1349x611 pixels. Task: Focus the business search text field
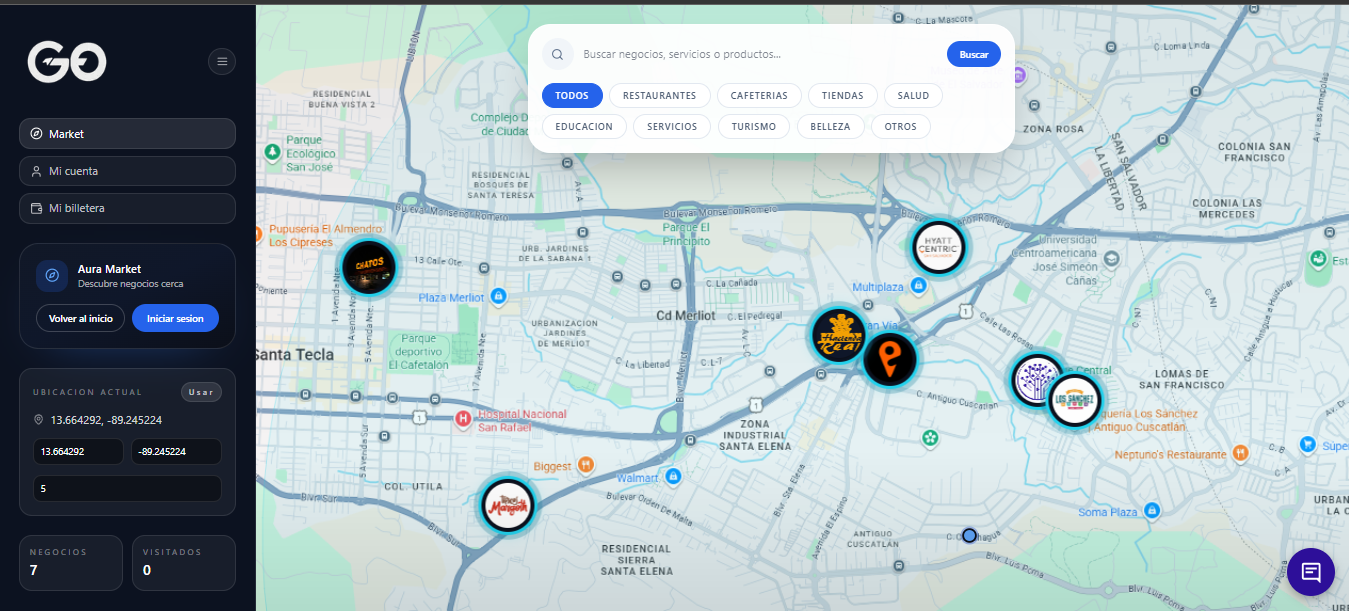click(x=758, y=55)
